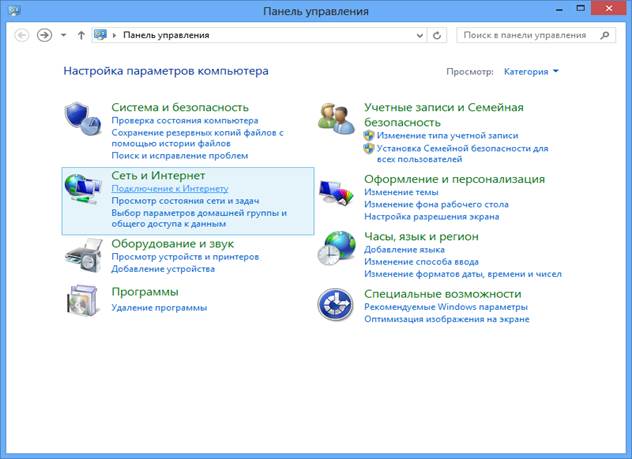Click the Ease of Access icon
632x459 pixels.
[336, 305]
